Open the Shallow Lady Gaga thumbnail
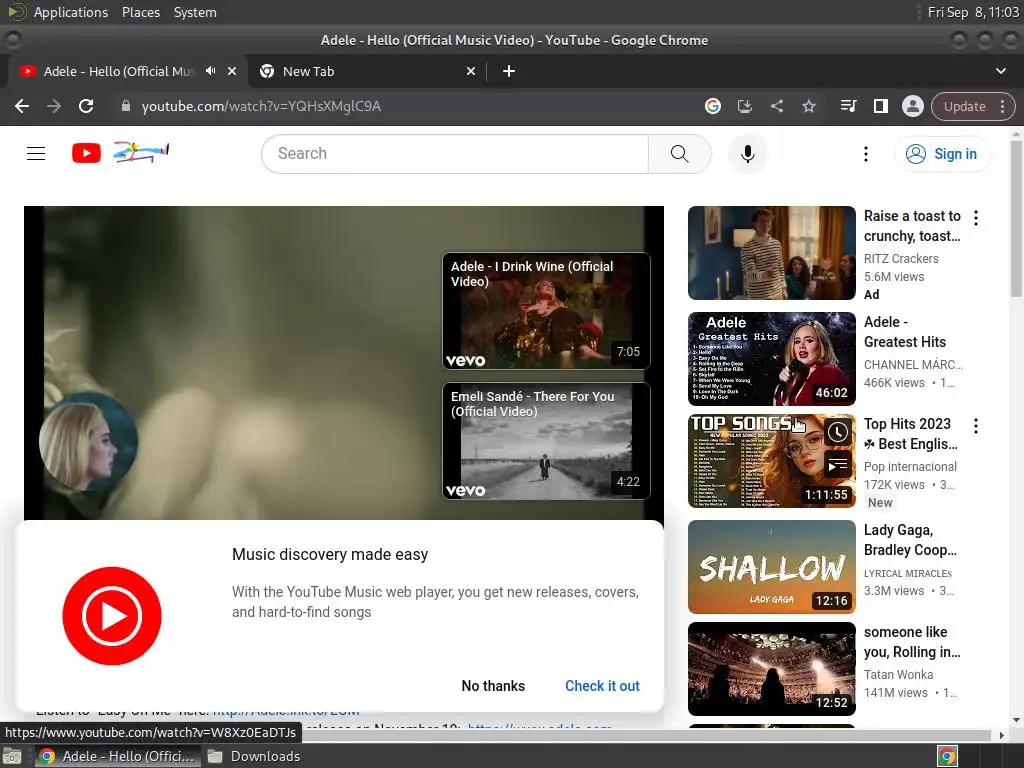The width and height of the screenshot is (1024, 768). 771,567
